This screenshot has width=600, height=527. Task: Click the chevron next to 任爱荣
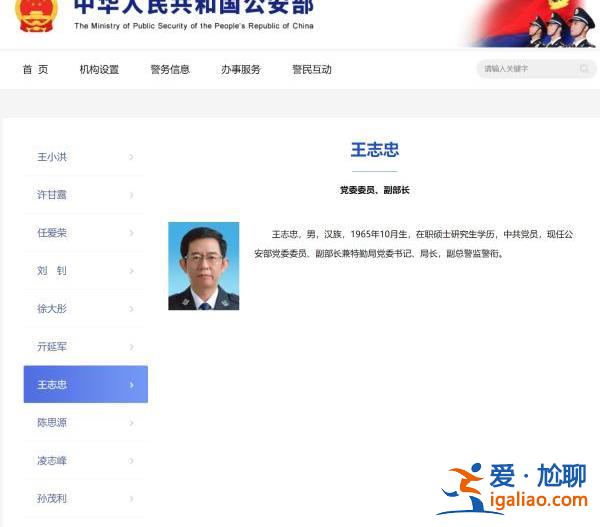coord(131,233)
